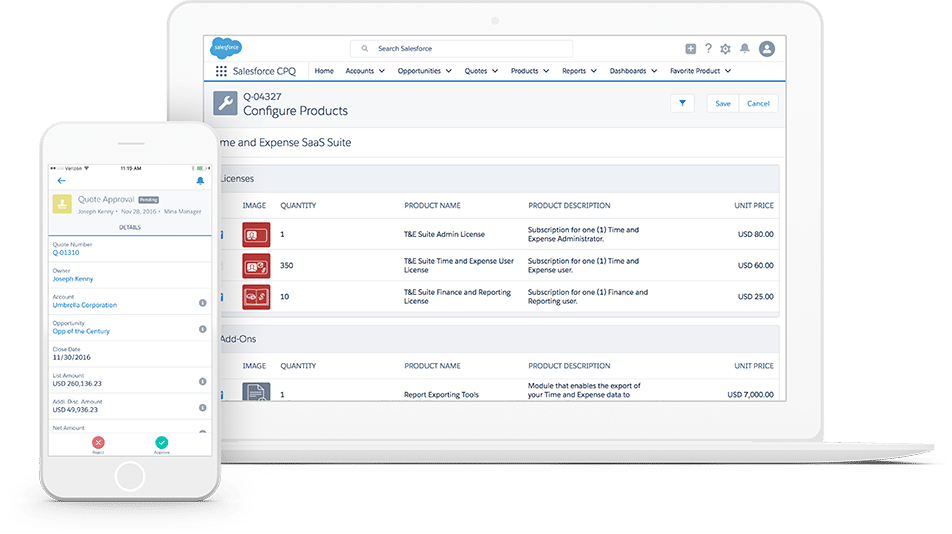This screenshot has width=952, height=534.
Task: Click the USD 80.00 unit price
Action: tap(755, 234)
